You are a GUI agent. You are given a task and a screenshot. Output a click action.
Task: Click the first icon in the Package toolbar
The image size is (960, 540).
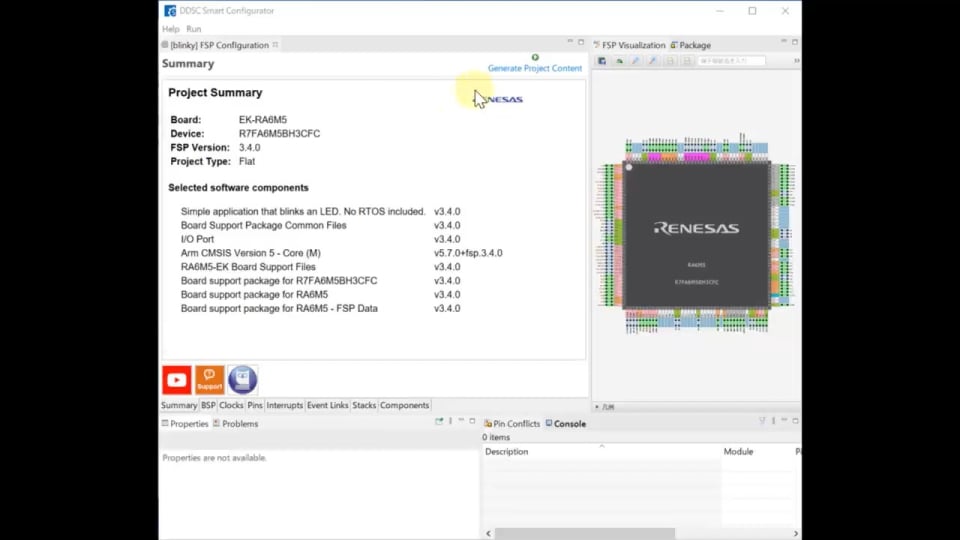(x=602, y=61)
